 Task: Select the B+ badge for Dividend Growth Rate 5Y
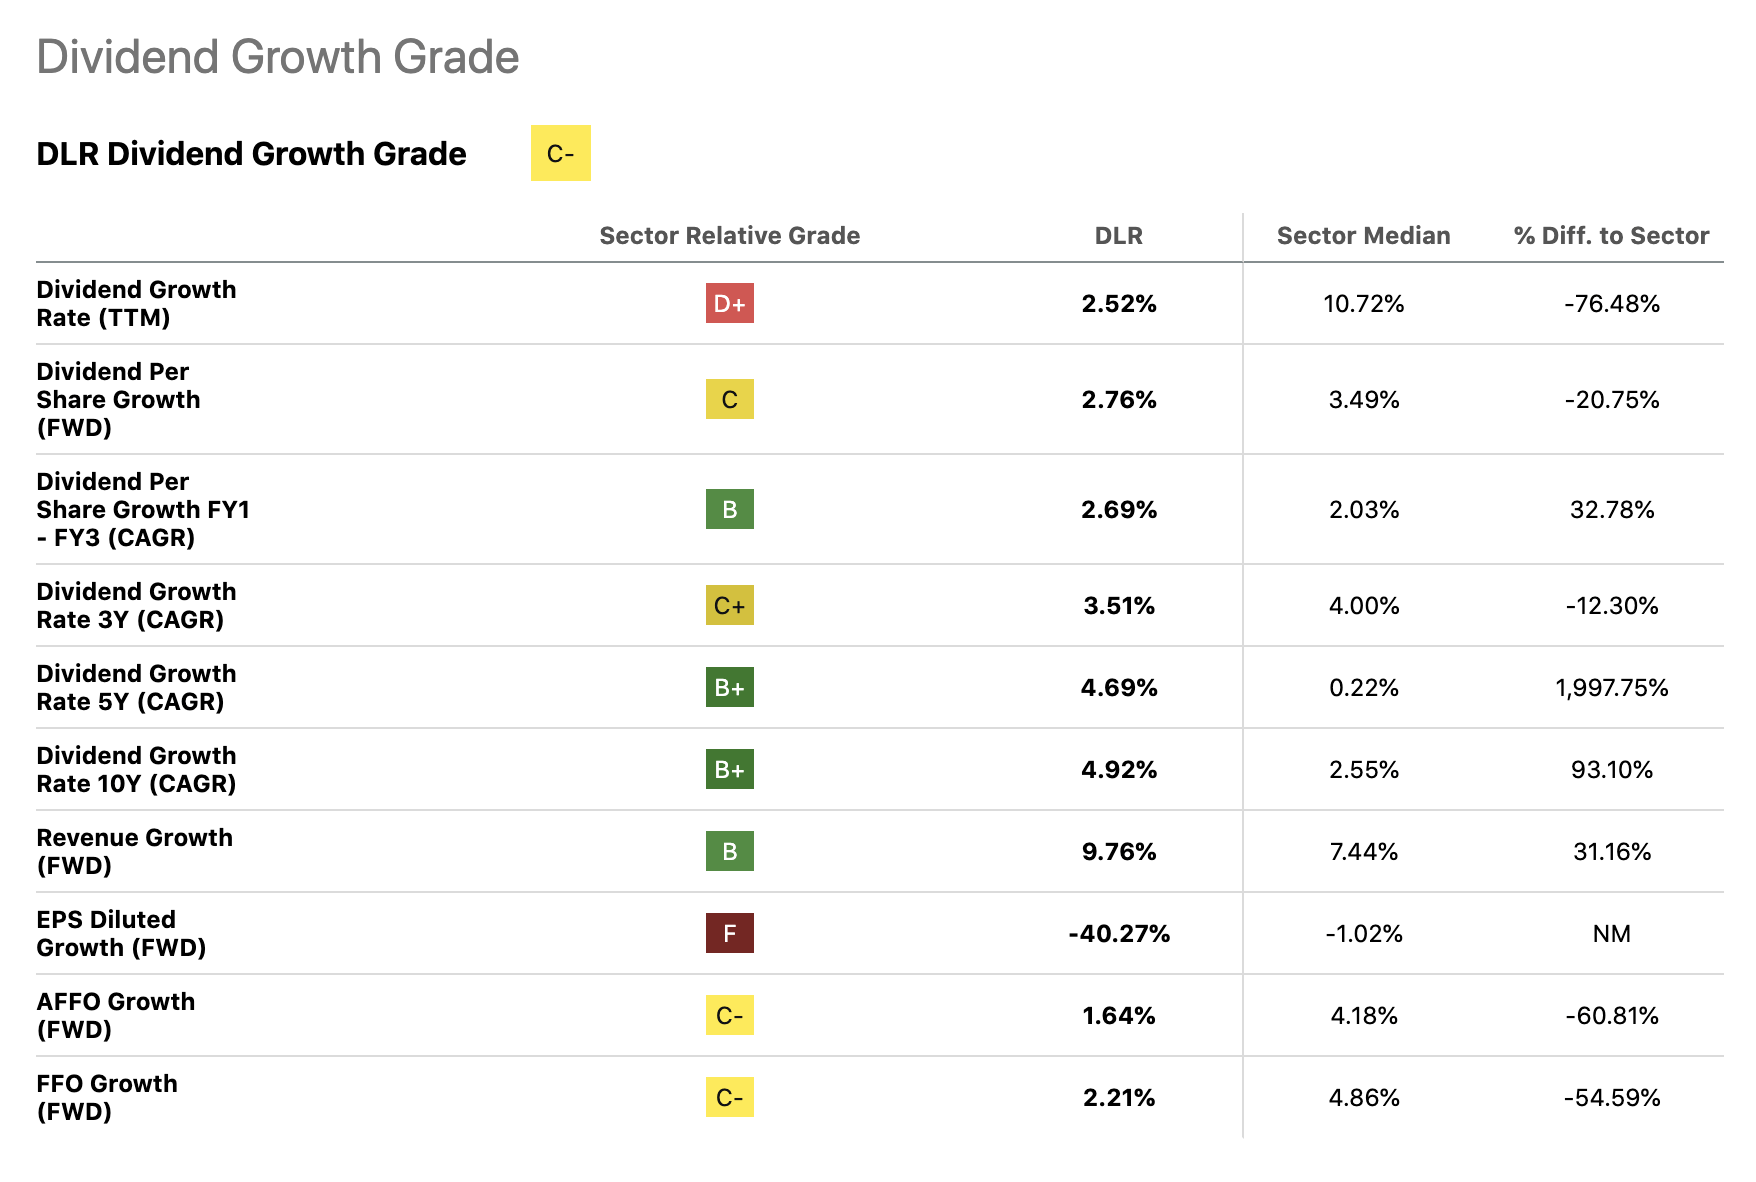point(729,687)
